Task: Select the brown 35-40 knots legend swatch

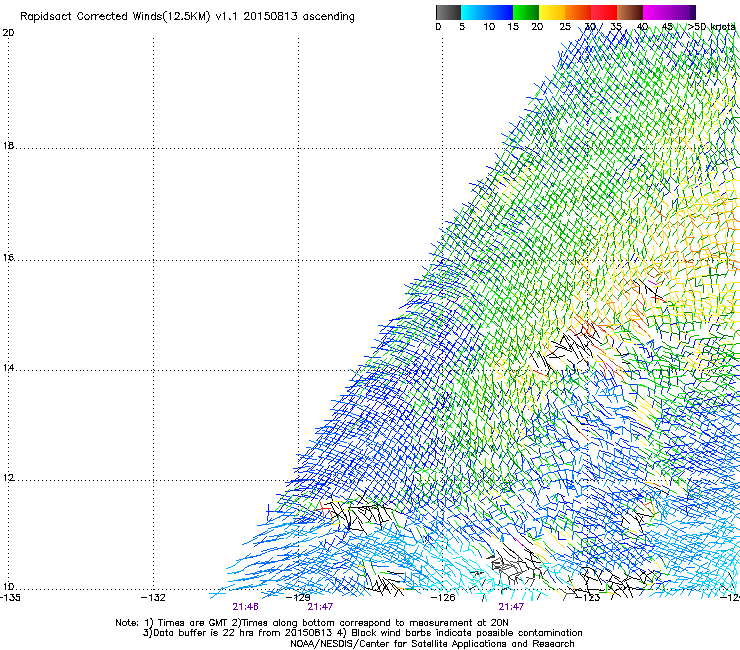Action: pyautogui.click(x=630, y=12)
